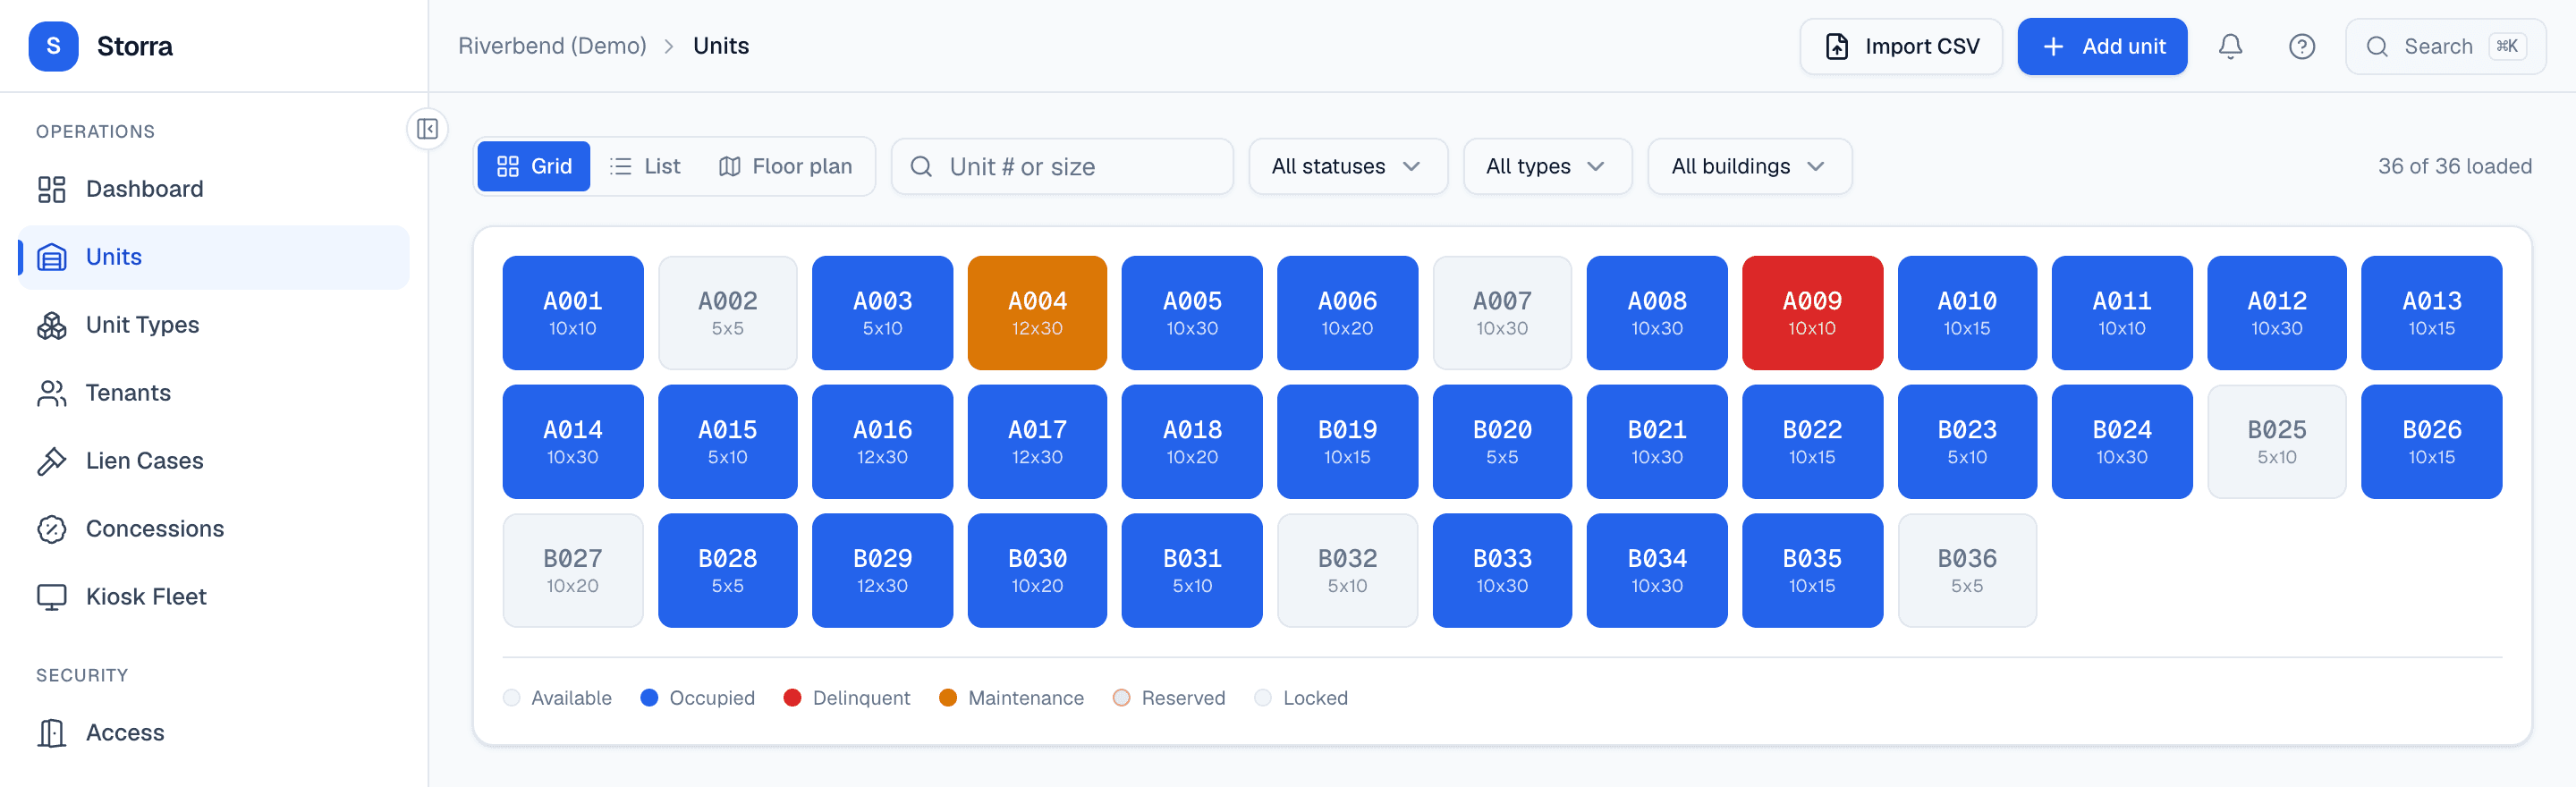Click the Import CSV file icon
This screenshot has height=787, width=2576.
pyautogui.click(x=1837, y=47)
